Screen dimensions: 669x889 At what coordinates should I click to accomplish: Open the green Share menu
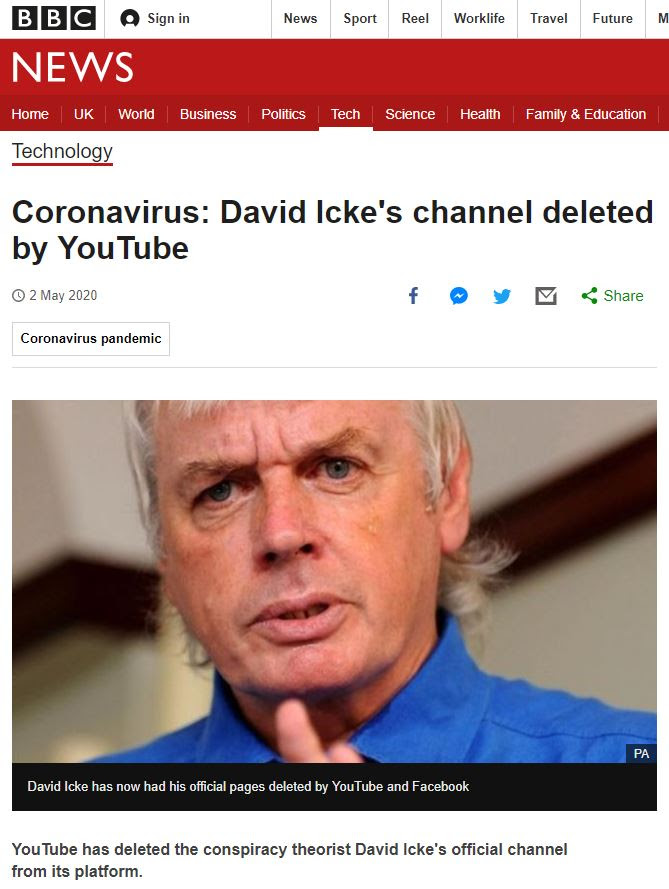(x=612, y=295)
